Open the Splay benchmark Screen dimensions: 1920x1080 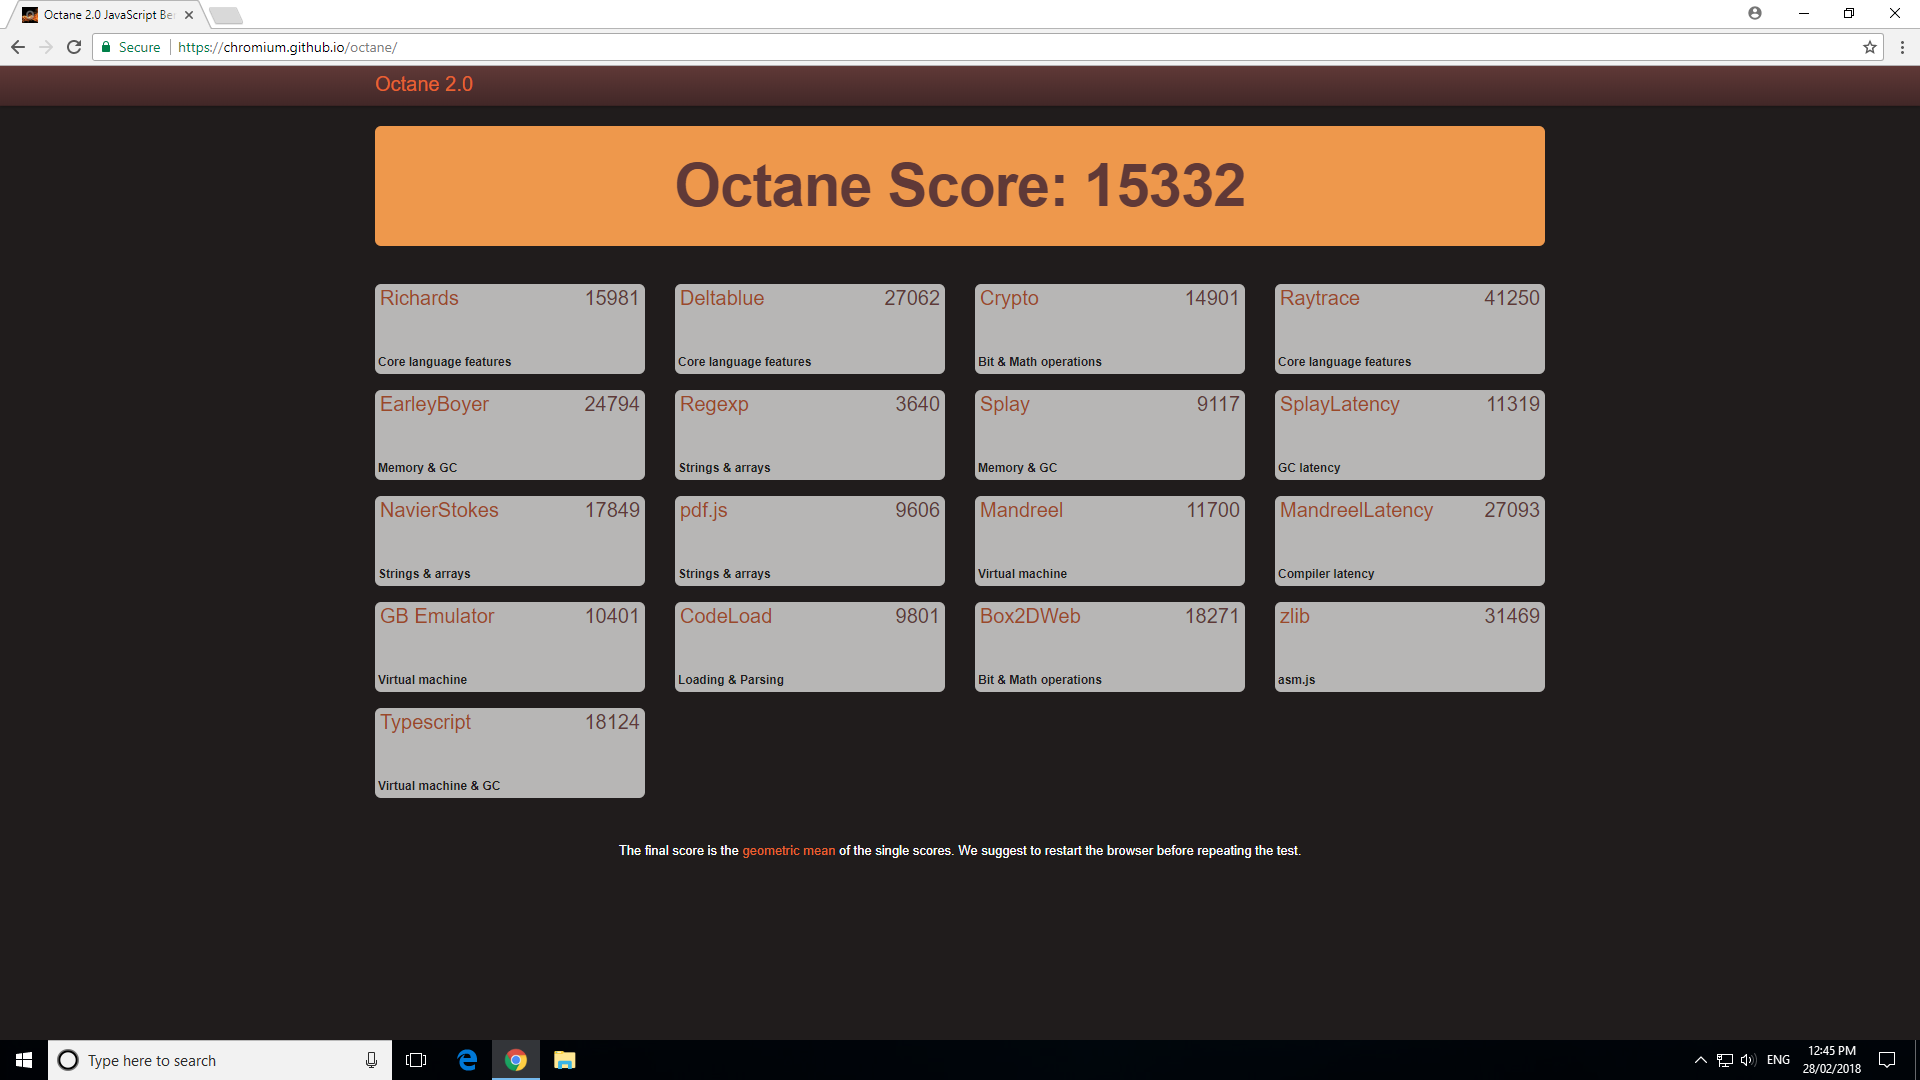tap(1005, 404)
